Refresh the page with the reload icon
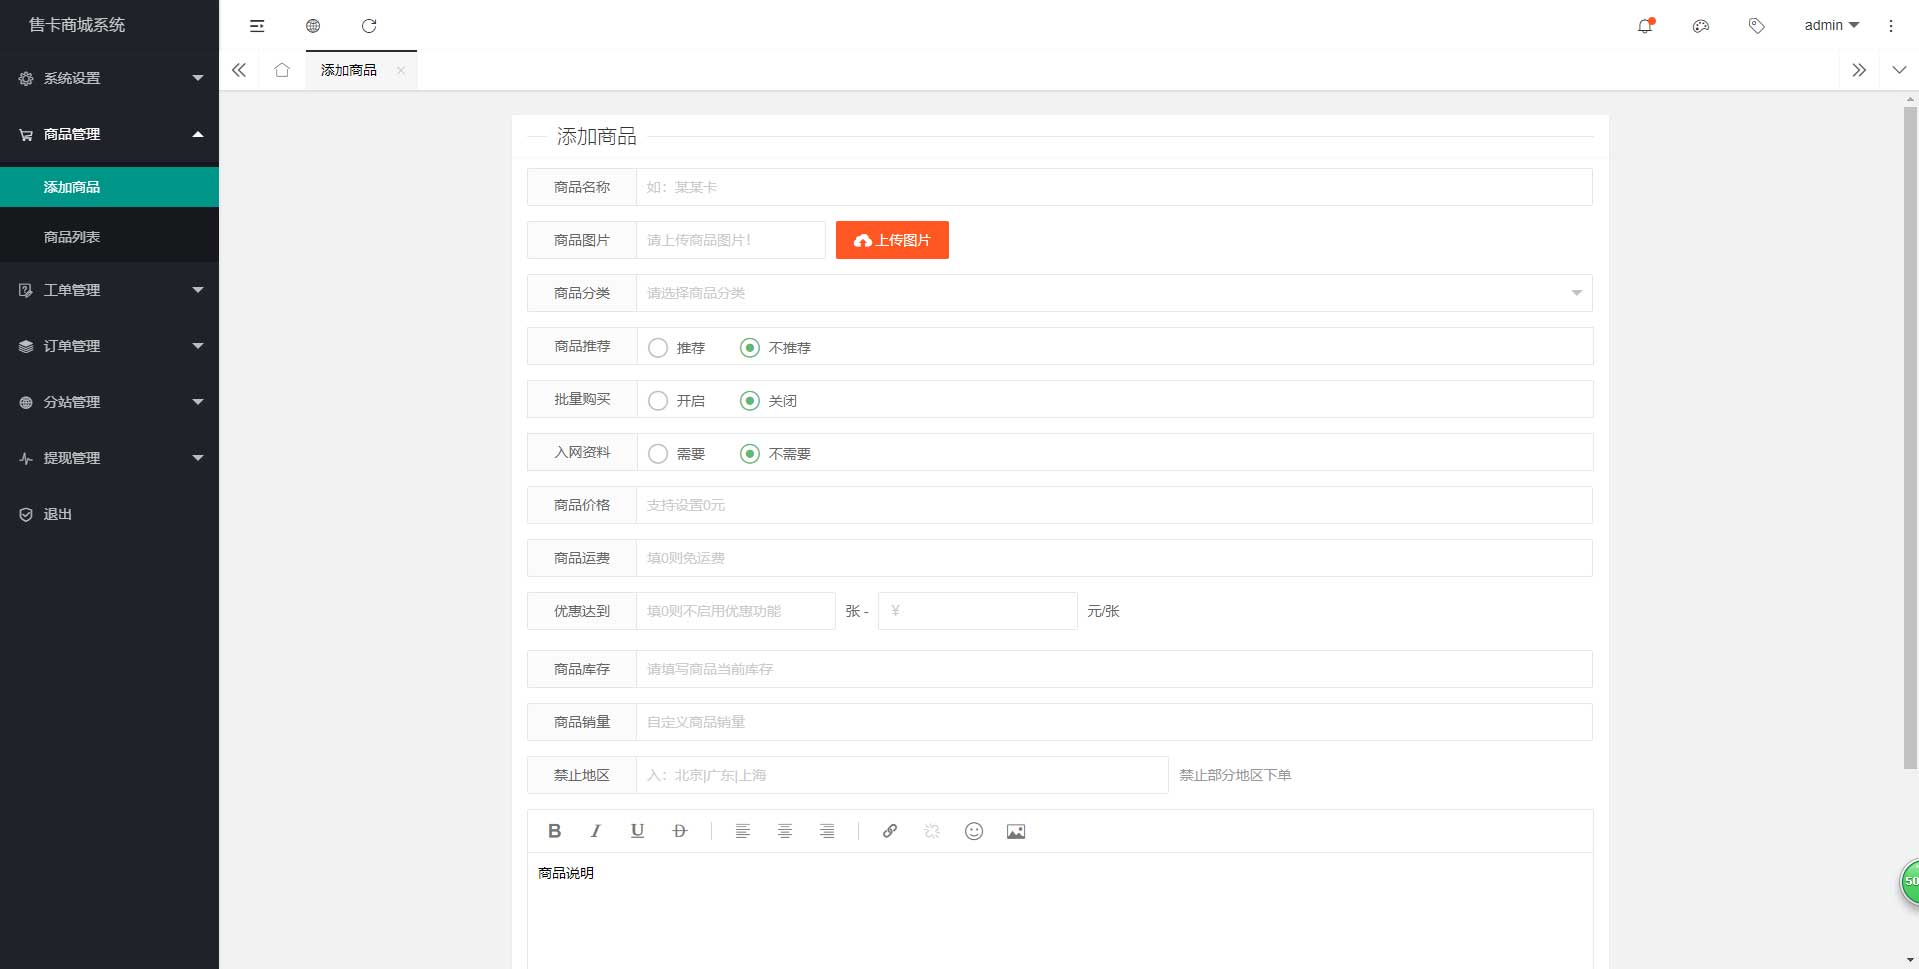The height and width of the screenshot is (969, 1919). [x=370, y=26]
